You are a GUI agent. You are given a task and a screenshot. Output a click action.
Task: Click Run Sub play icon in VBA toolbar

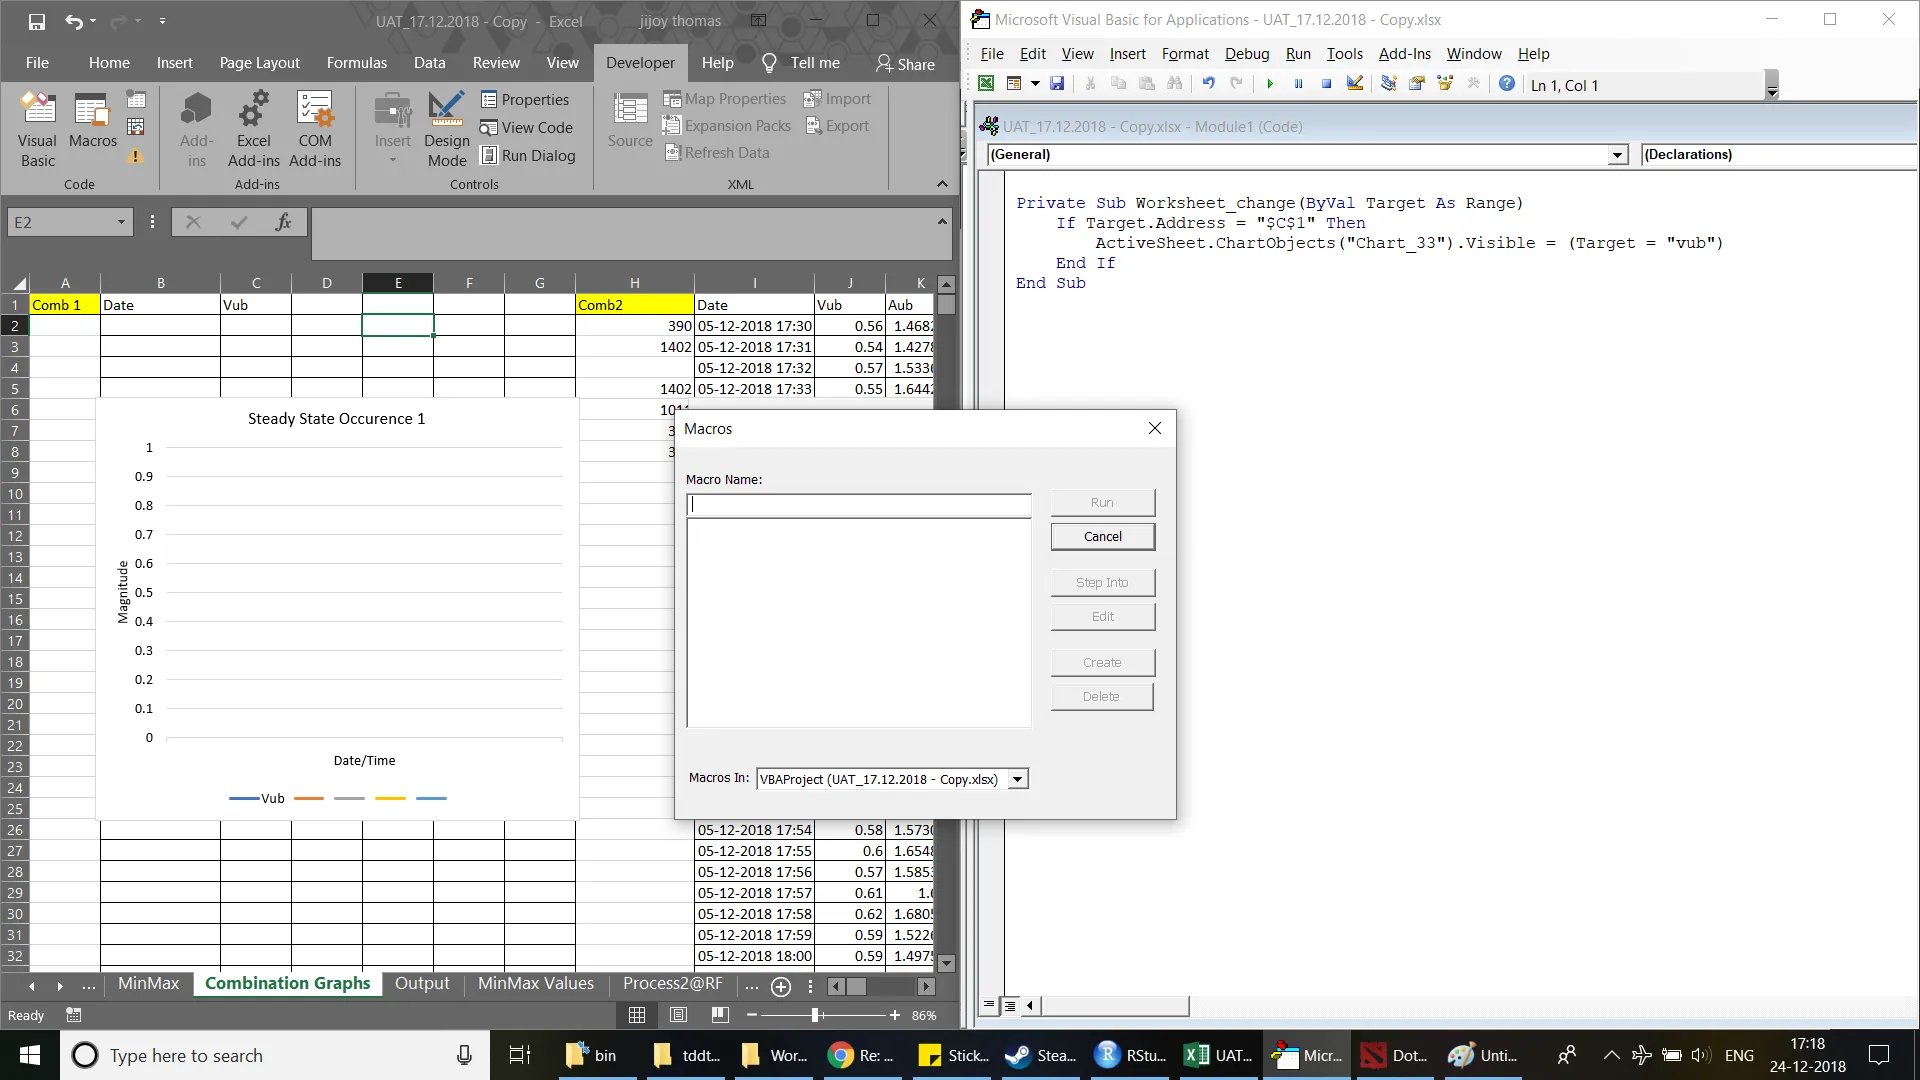(1270, 84)
